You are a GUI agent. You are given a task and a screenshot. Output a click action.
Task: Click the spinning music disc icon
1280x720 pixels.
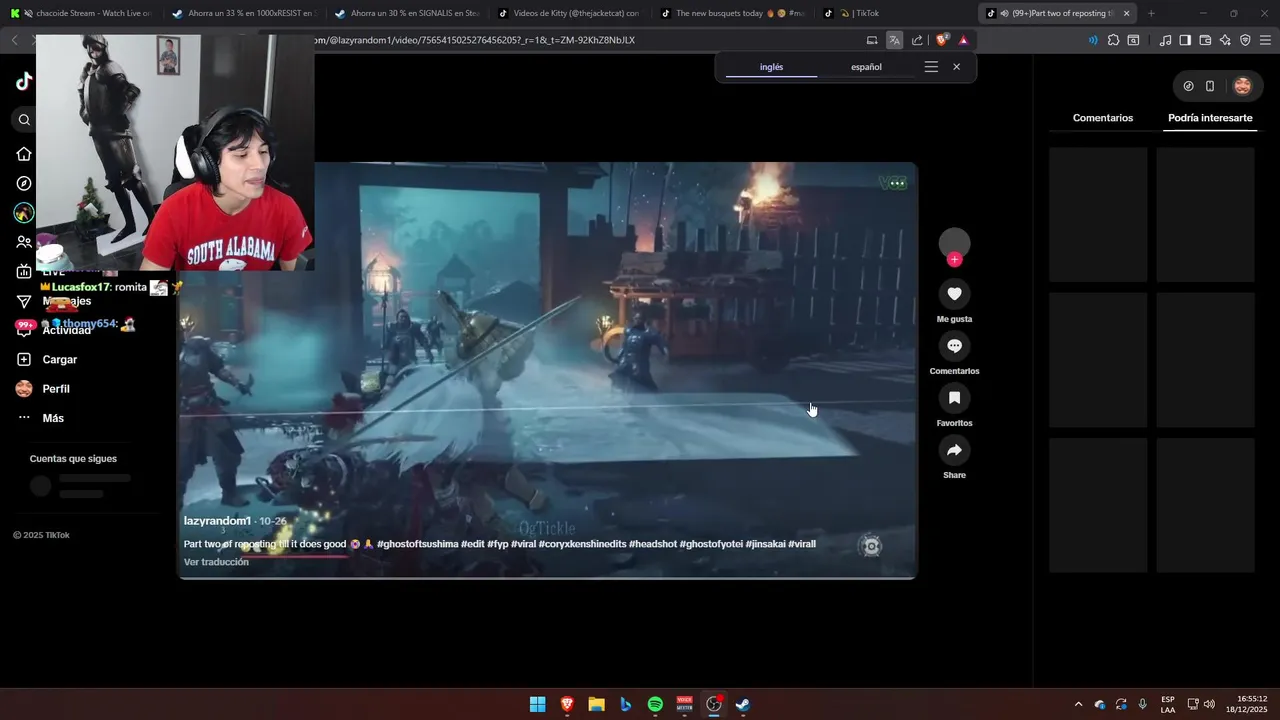[x=871, y=546]
